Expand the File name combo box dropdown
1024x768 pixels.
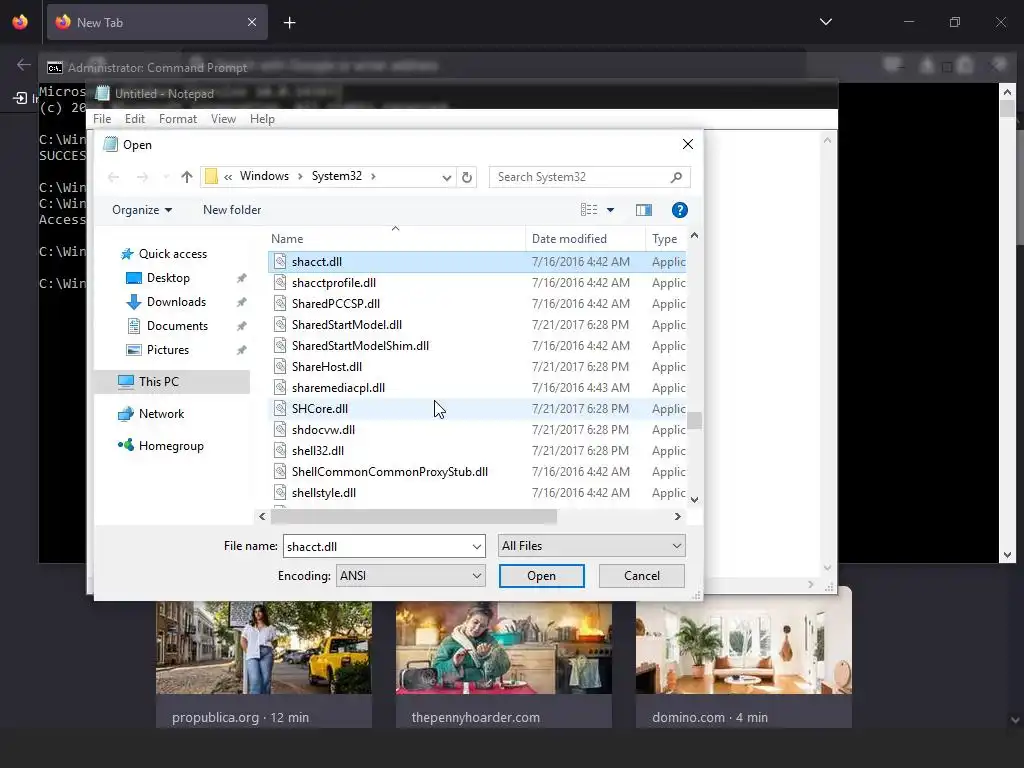[477, 547]
